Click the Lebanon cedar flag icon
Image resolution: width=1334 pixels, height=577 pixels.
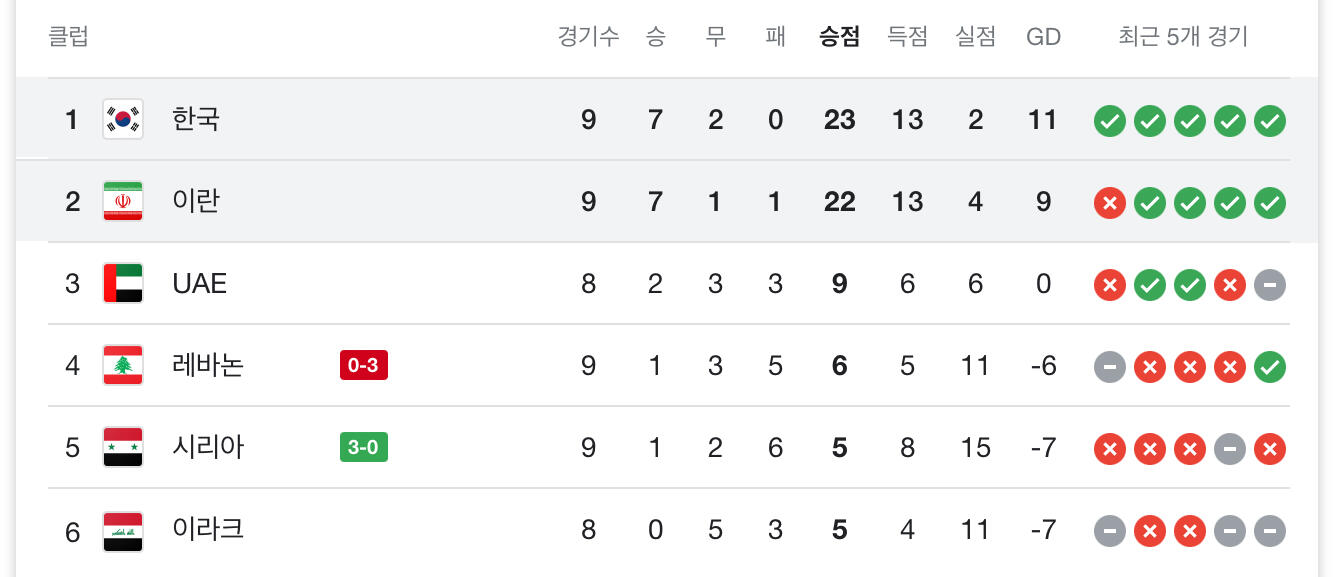[x=123, y=366]
